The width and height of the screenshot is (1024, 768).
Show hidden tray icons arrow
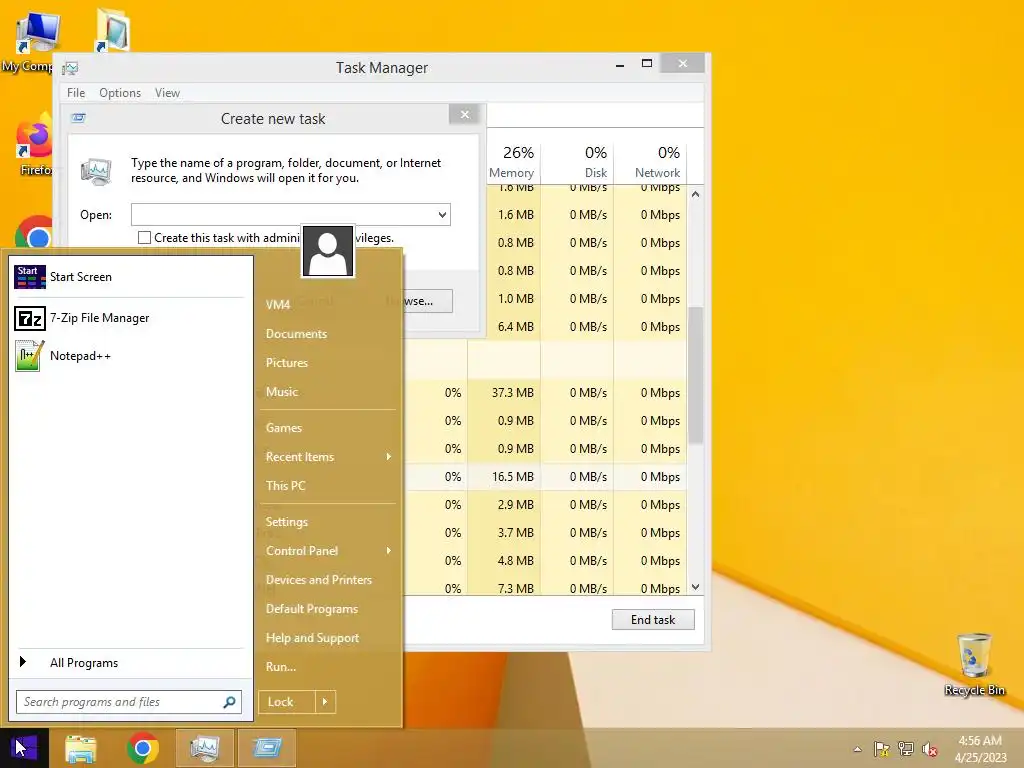click(857, 749)
